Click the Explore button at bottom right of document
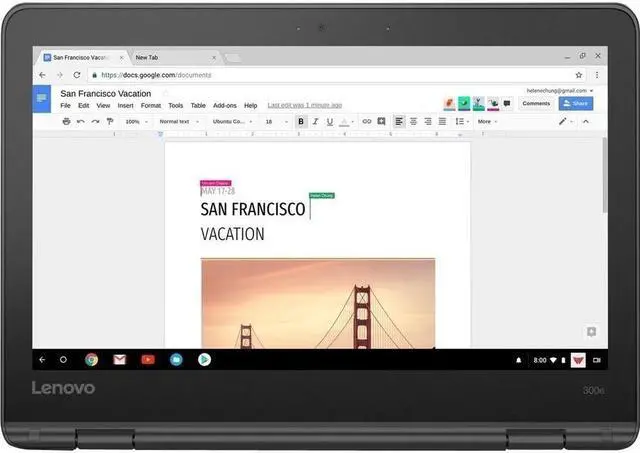The image size is (640, 453). 591,331
